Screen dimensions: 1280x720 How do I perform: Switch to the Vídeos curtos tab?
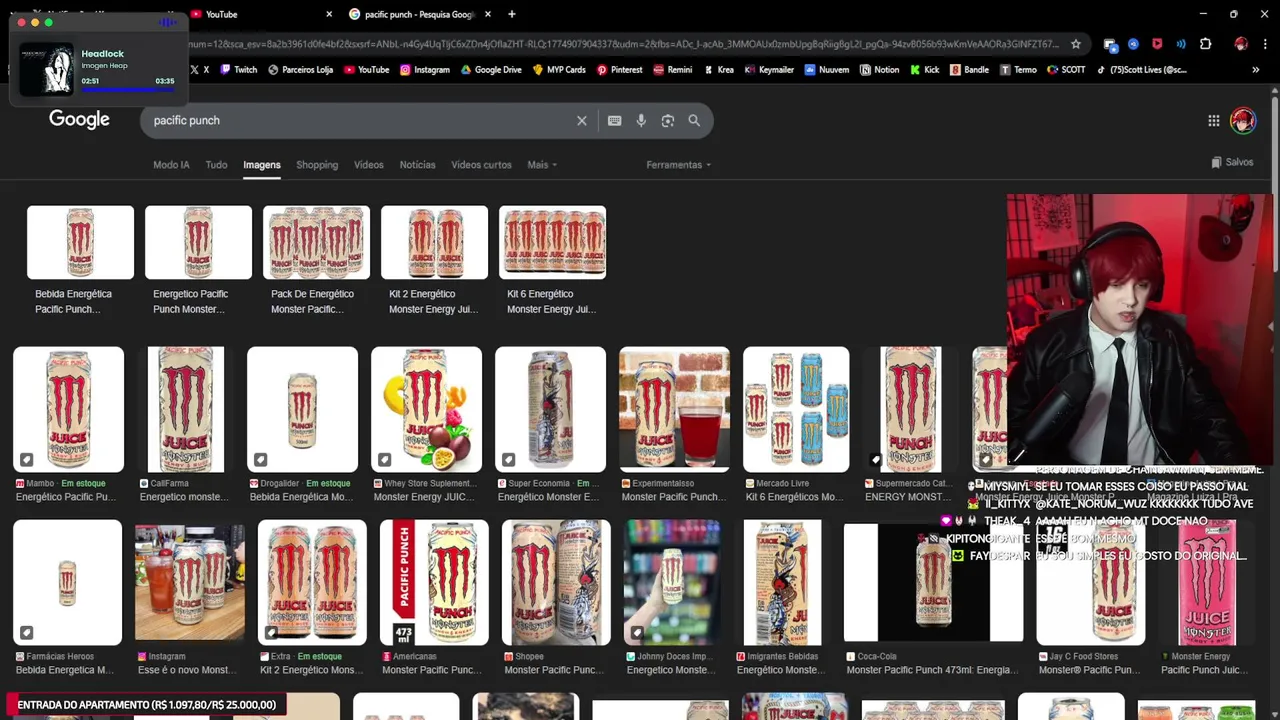[481, 165]
